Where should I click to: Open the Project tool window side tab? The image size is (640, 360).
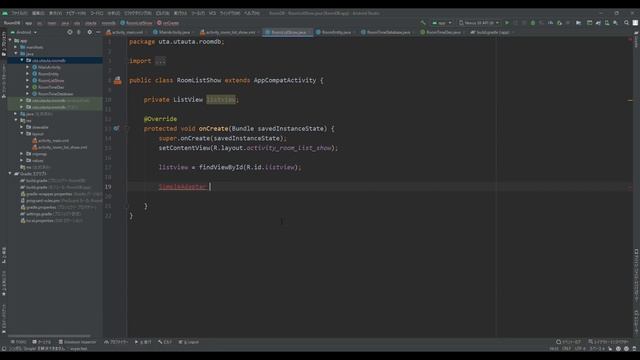click(4, 44)
